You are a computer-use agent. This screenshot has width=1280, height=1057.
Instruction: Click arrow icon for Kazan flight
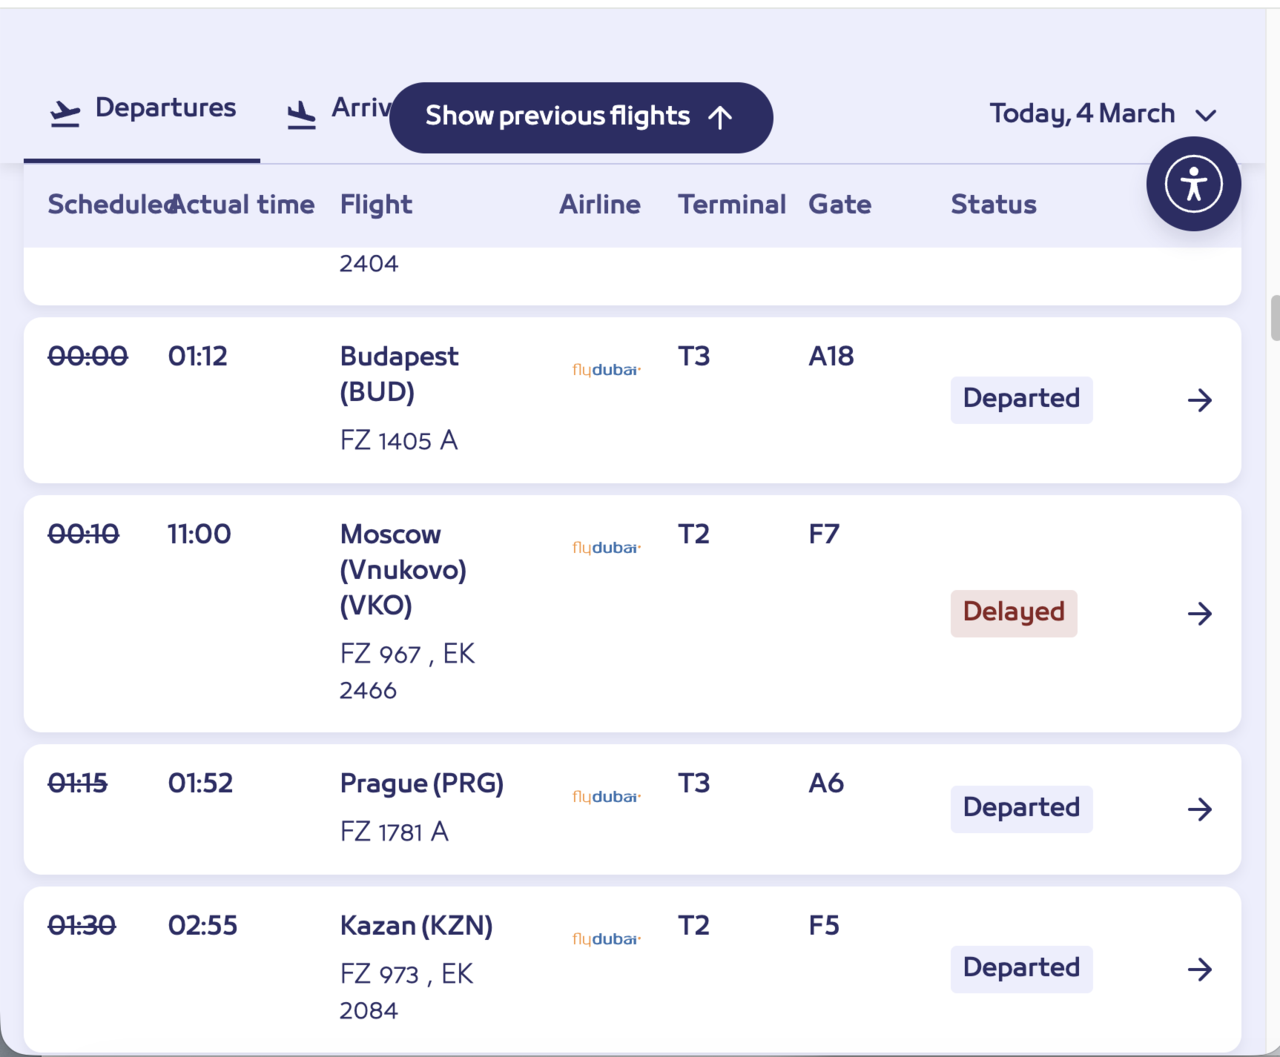point(1199,969)
